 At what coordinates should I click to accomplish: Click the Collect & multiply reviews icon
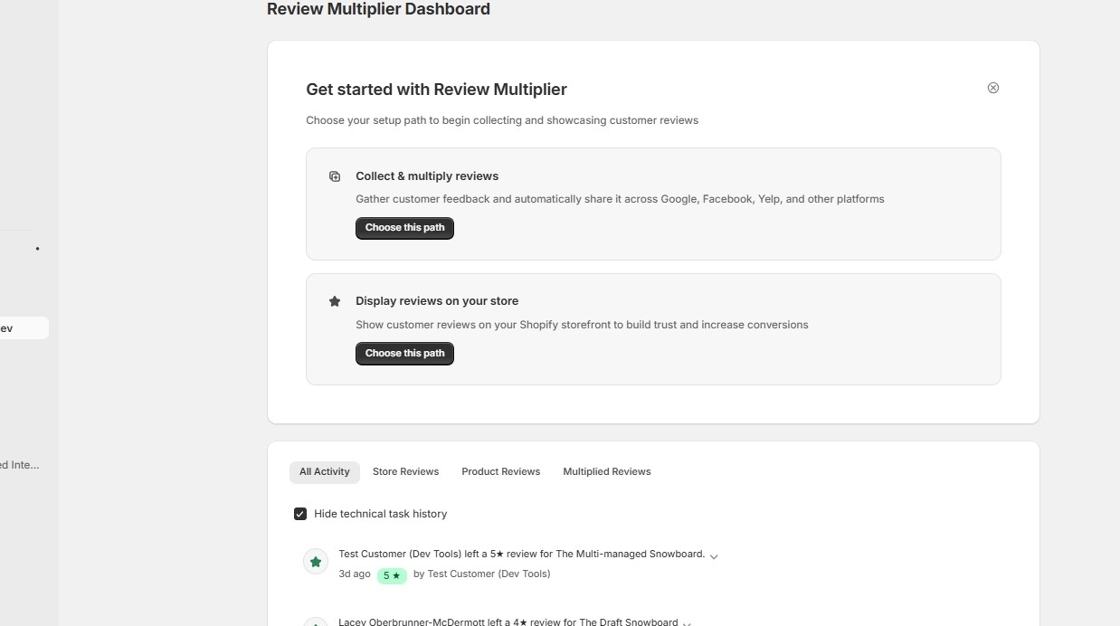click(334, 177)
